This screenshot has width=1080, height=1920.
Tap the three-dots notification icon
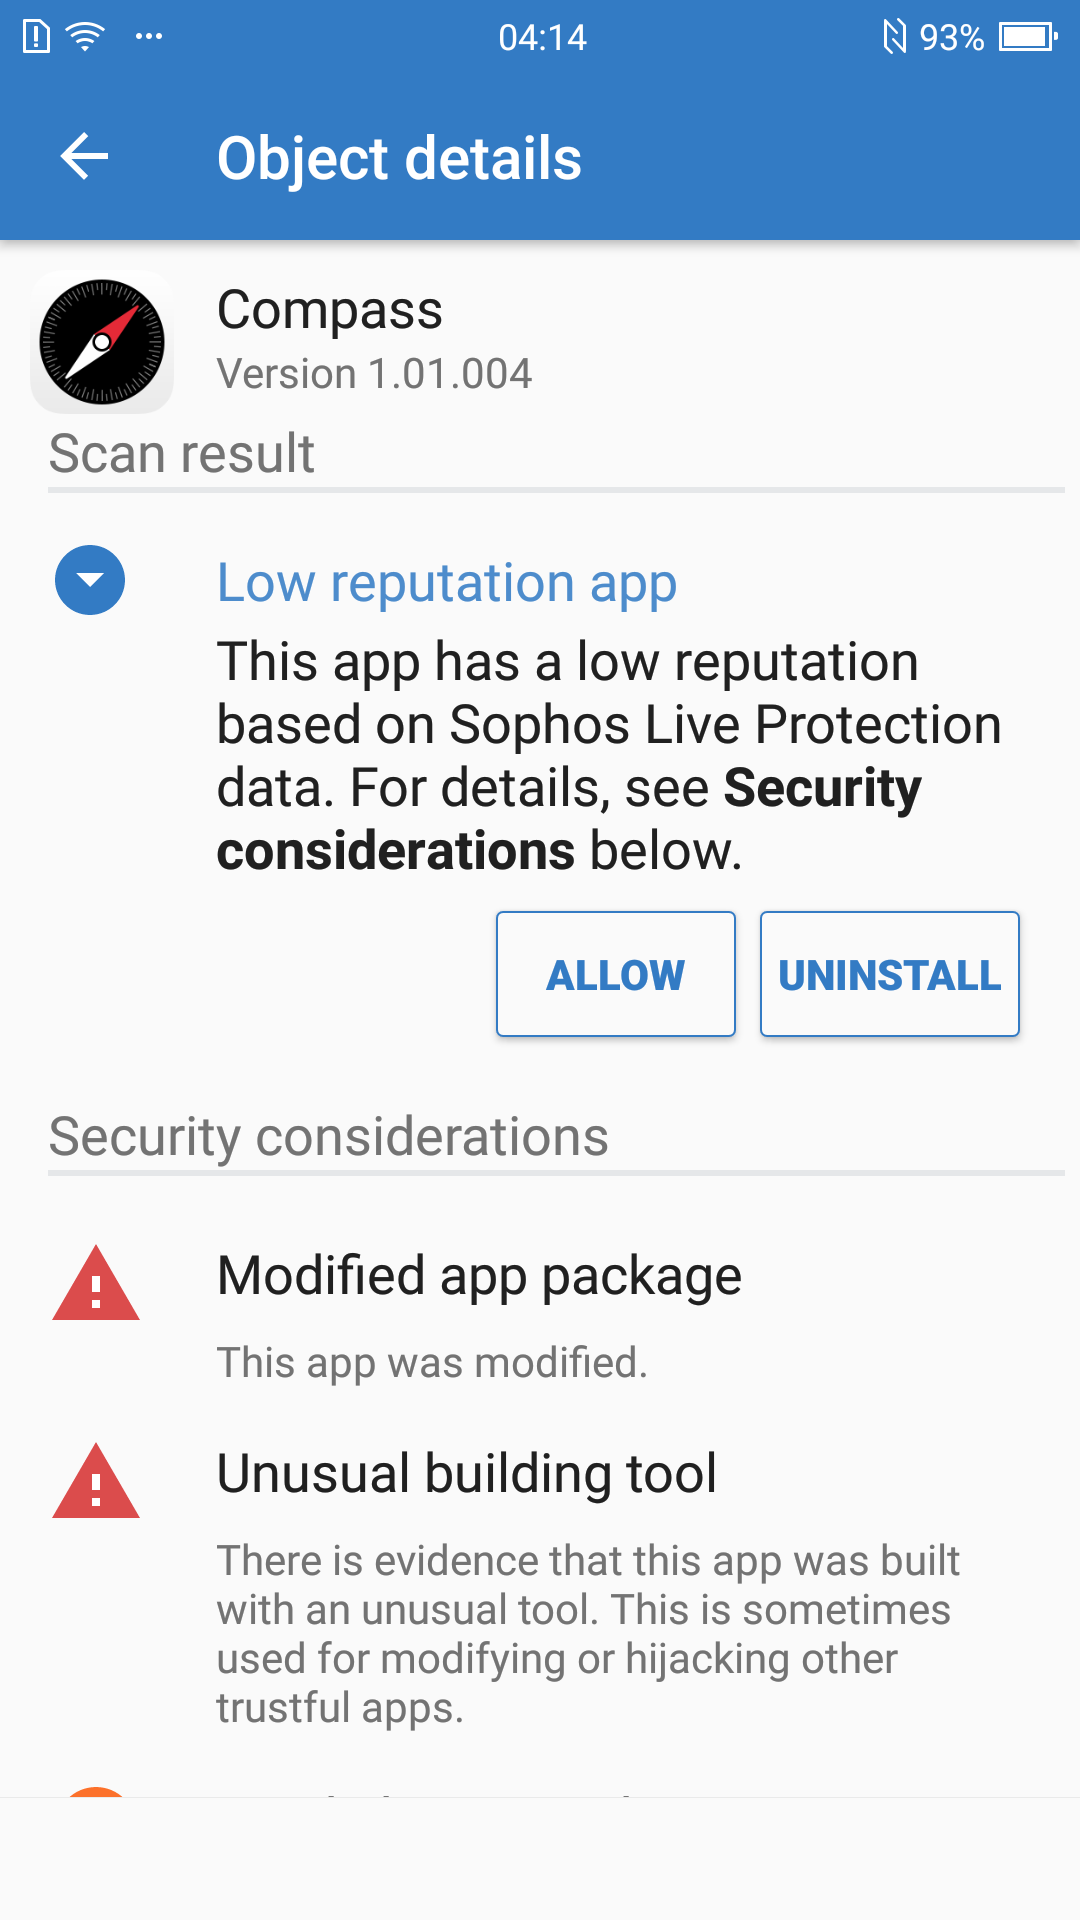(149, 37)
